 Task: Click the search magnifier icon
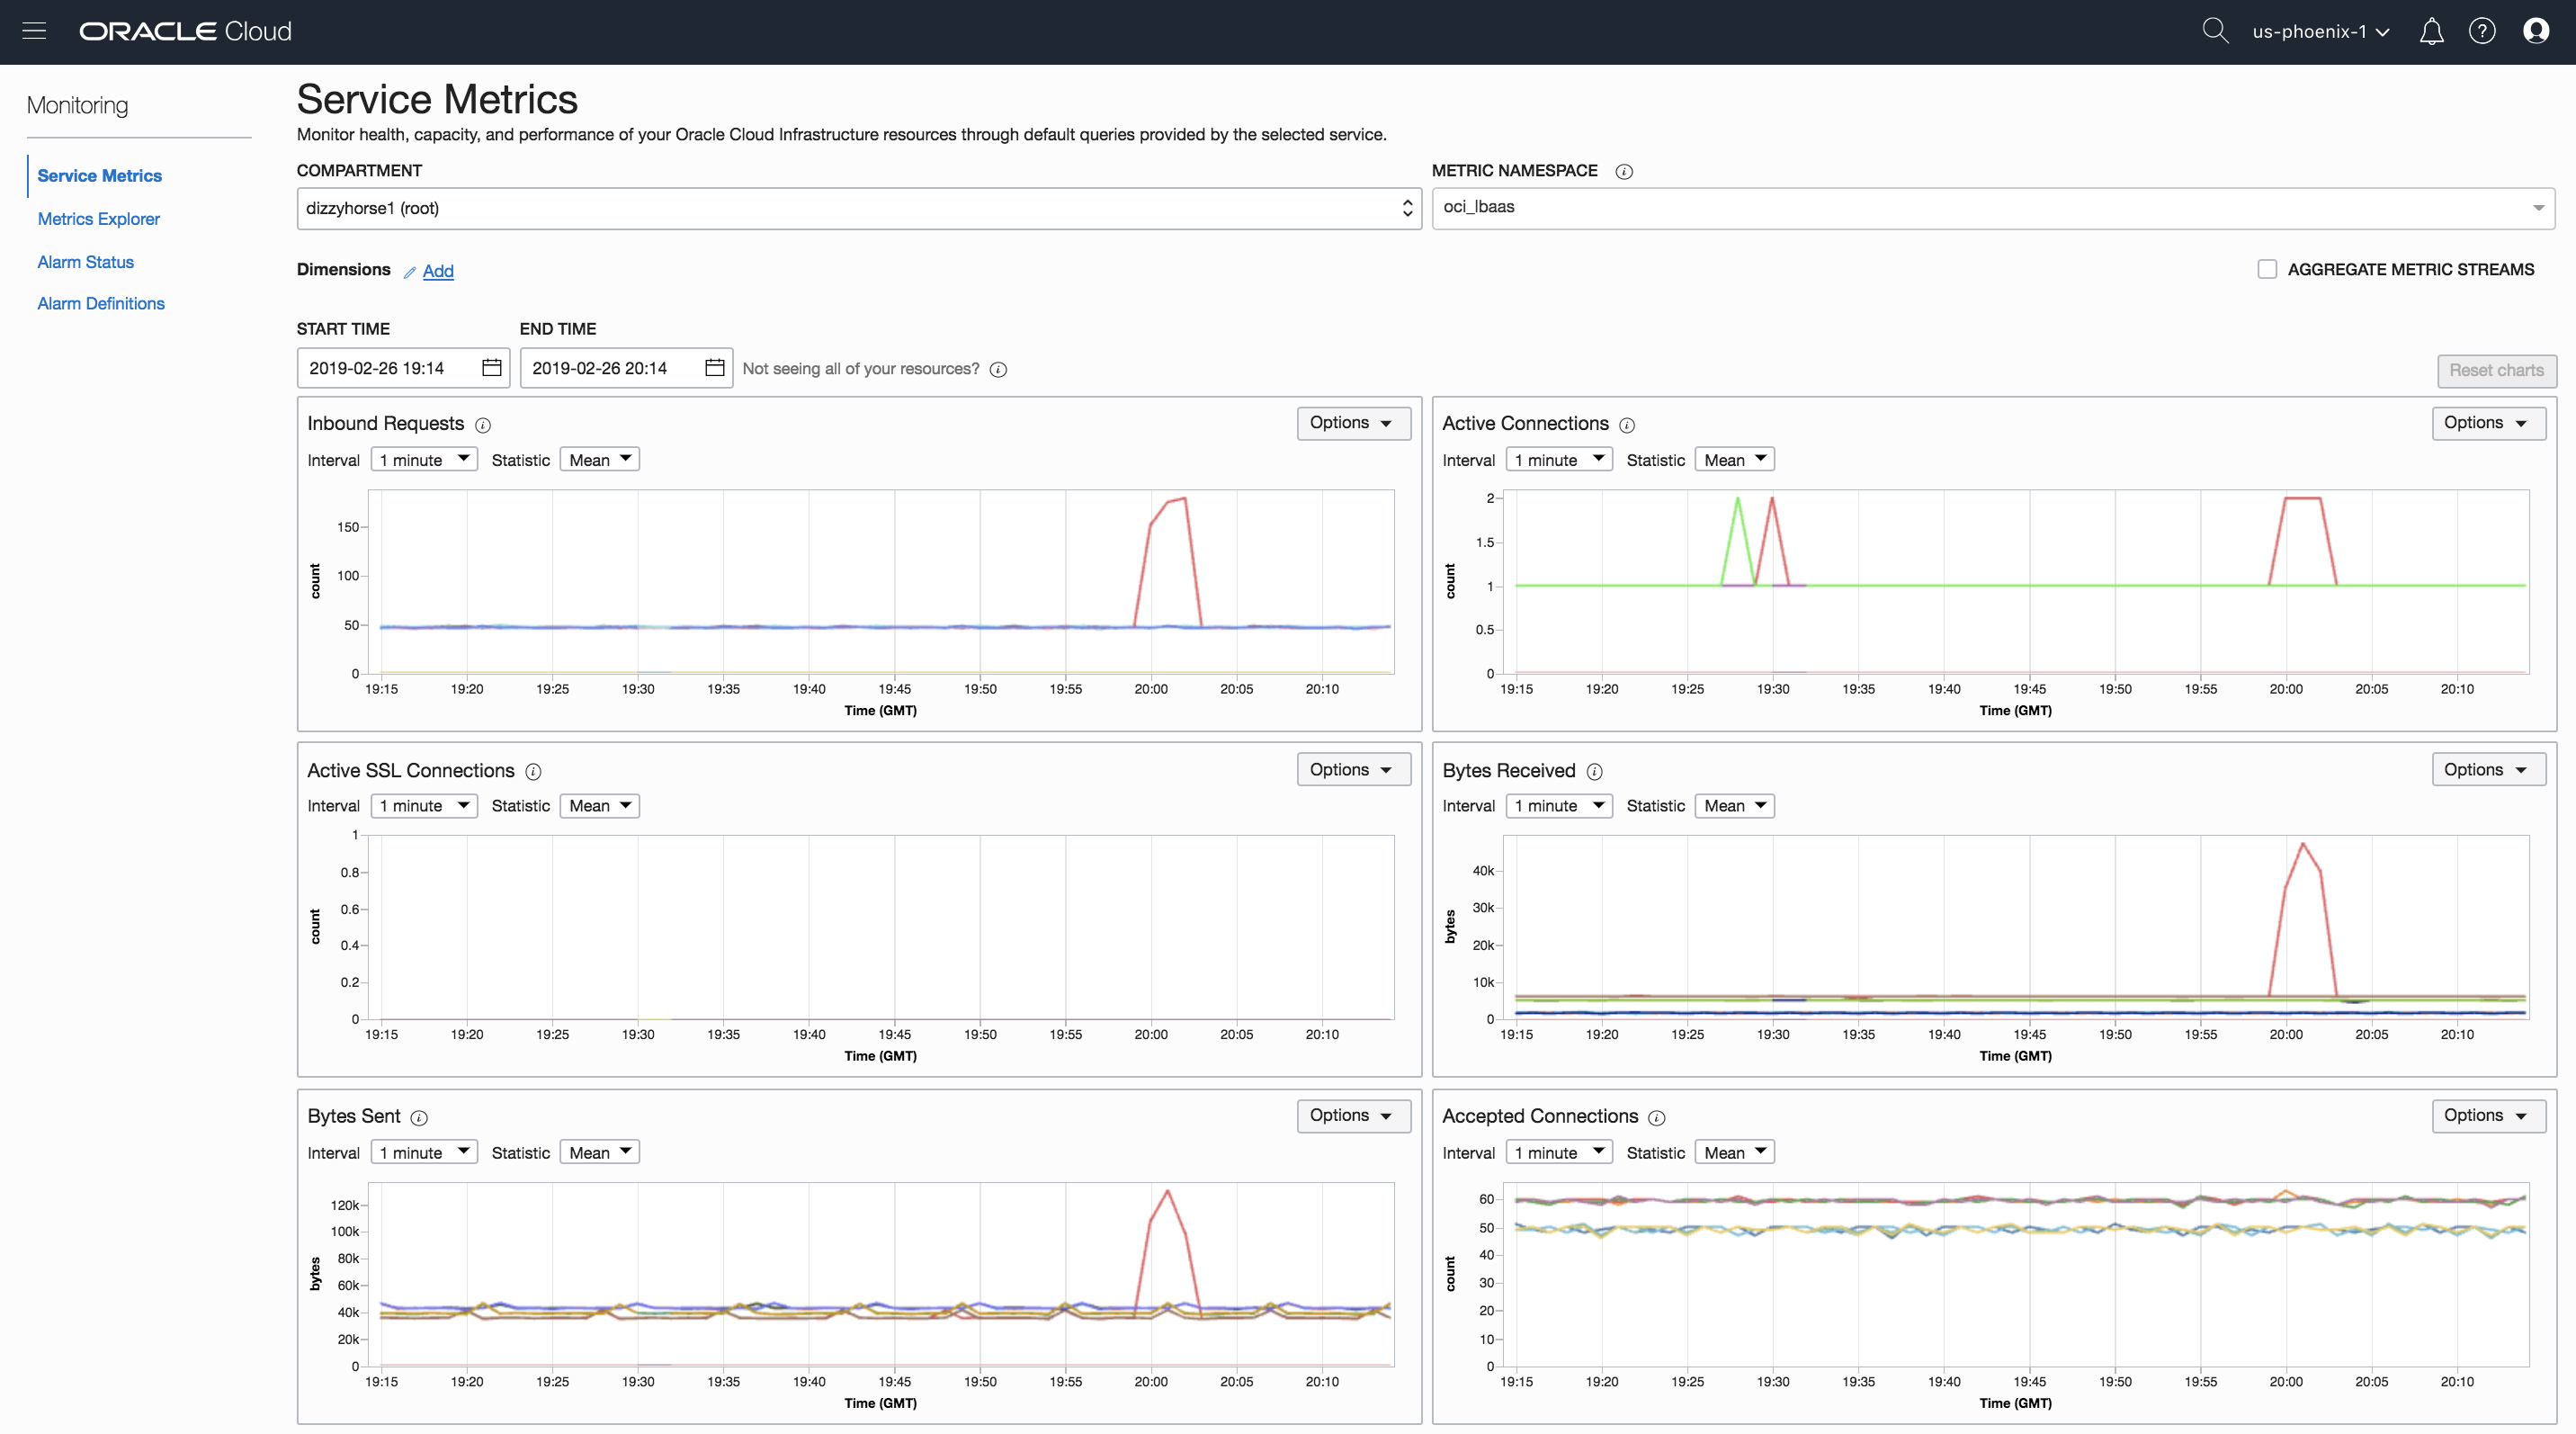coord(2215,31)
